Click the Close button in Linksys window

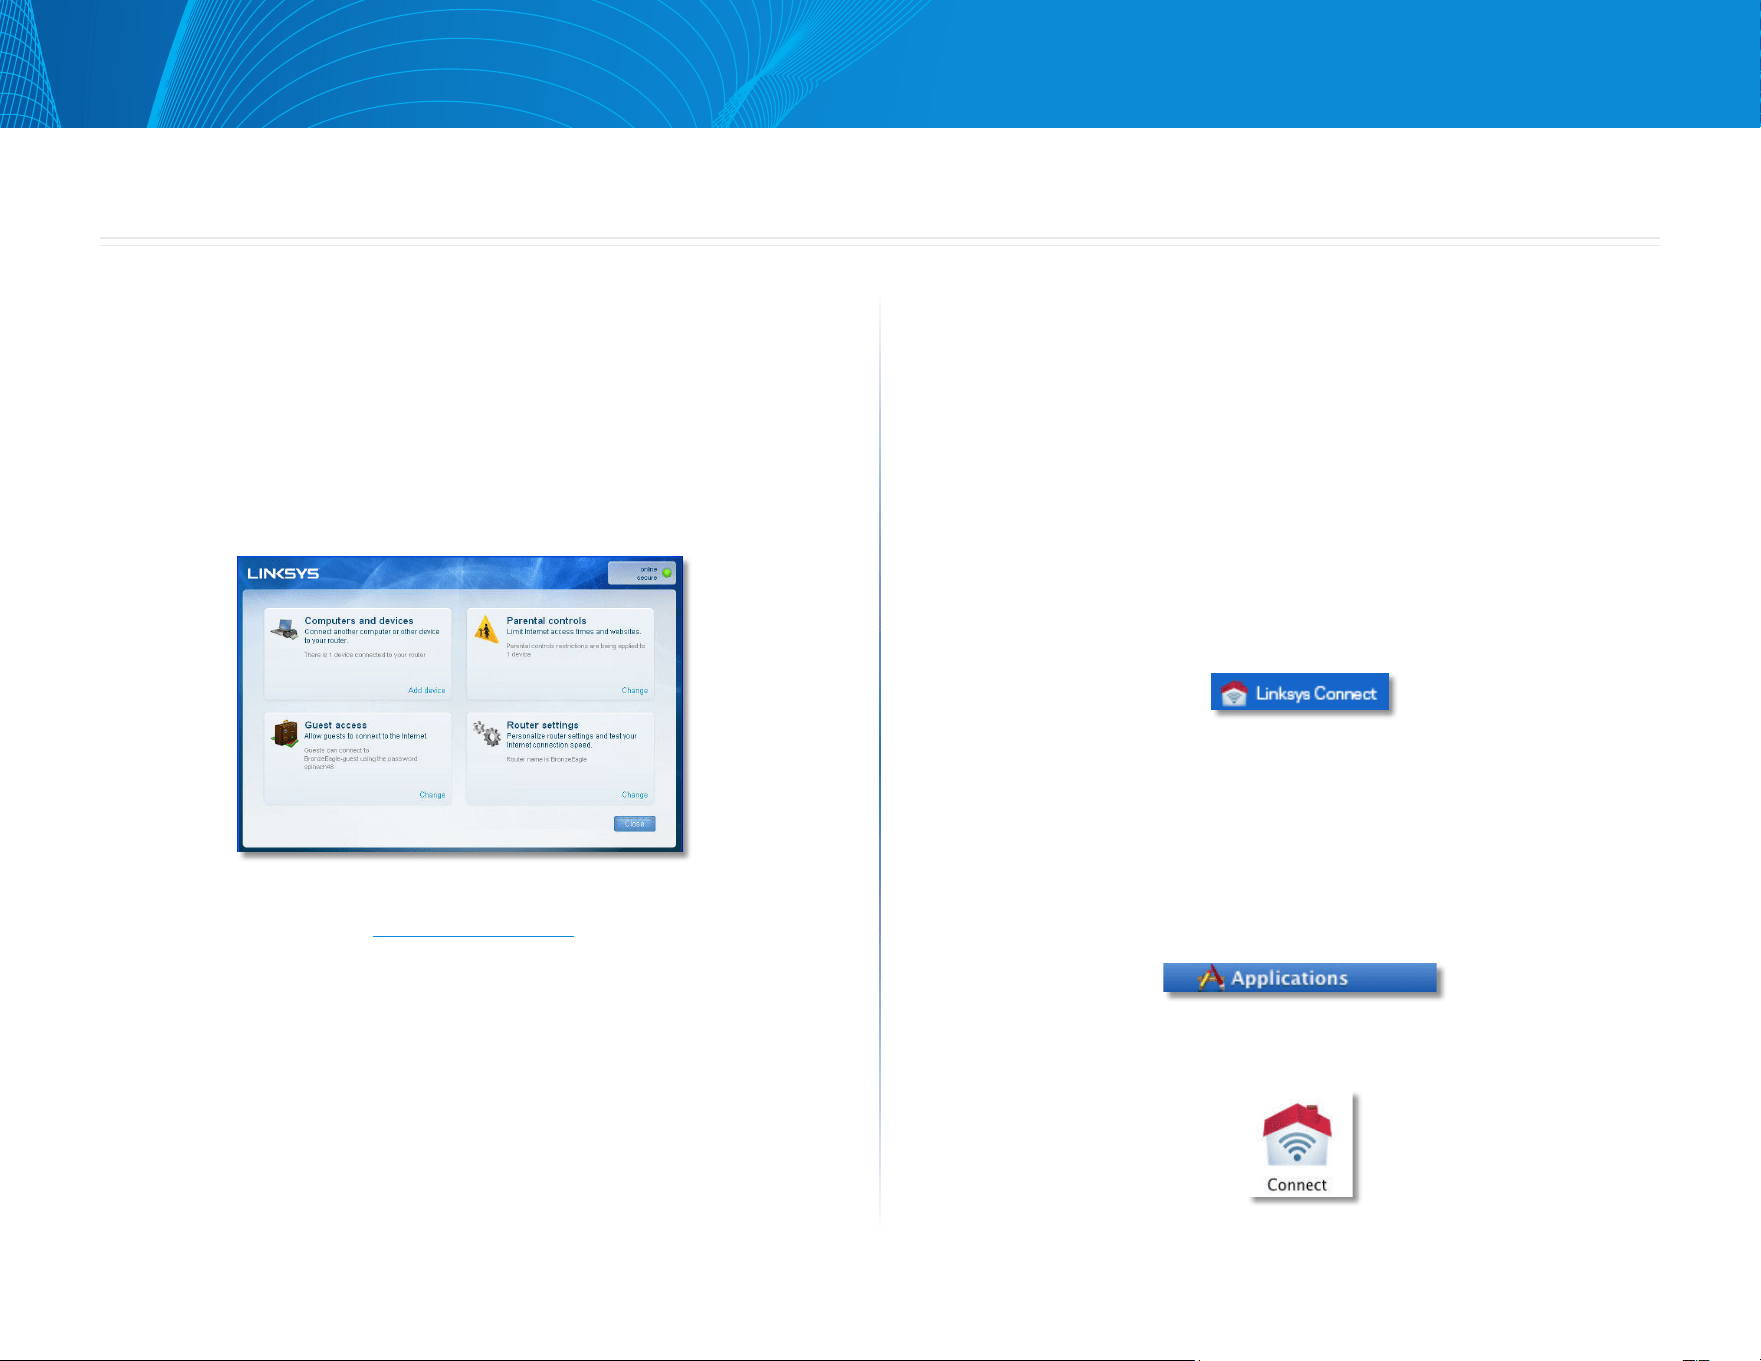tap(635, 824)
